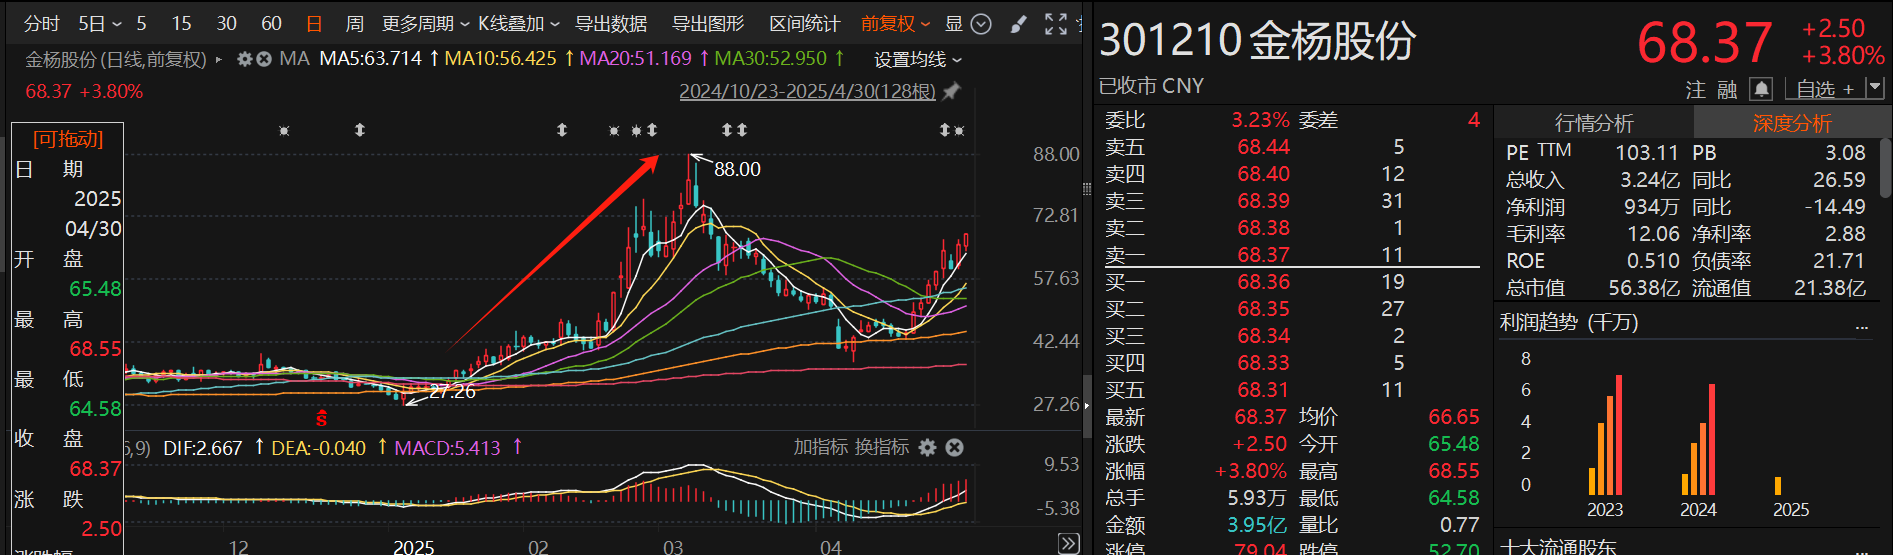Enter fullscreen chart mode
Viewport: 1893px width, 555px height.
[x=1056, y=24]
